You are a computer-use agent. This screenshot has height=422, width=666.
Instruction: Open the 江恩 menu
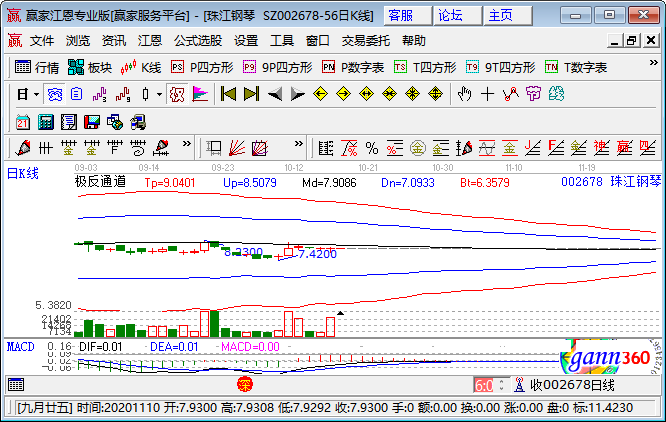click(x=150, y=41)
